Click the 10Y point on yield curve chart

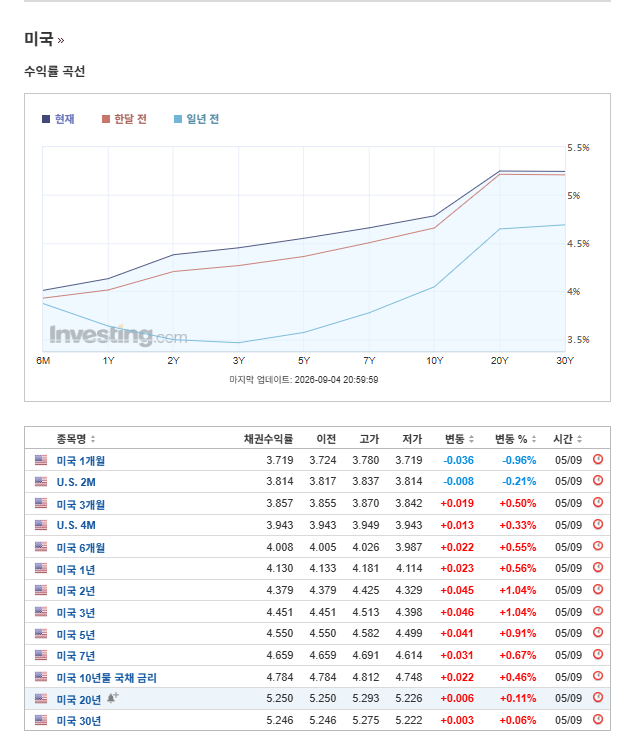(434, 216)
